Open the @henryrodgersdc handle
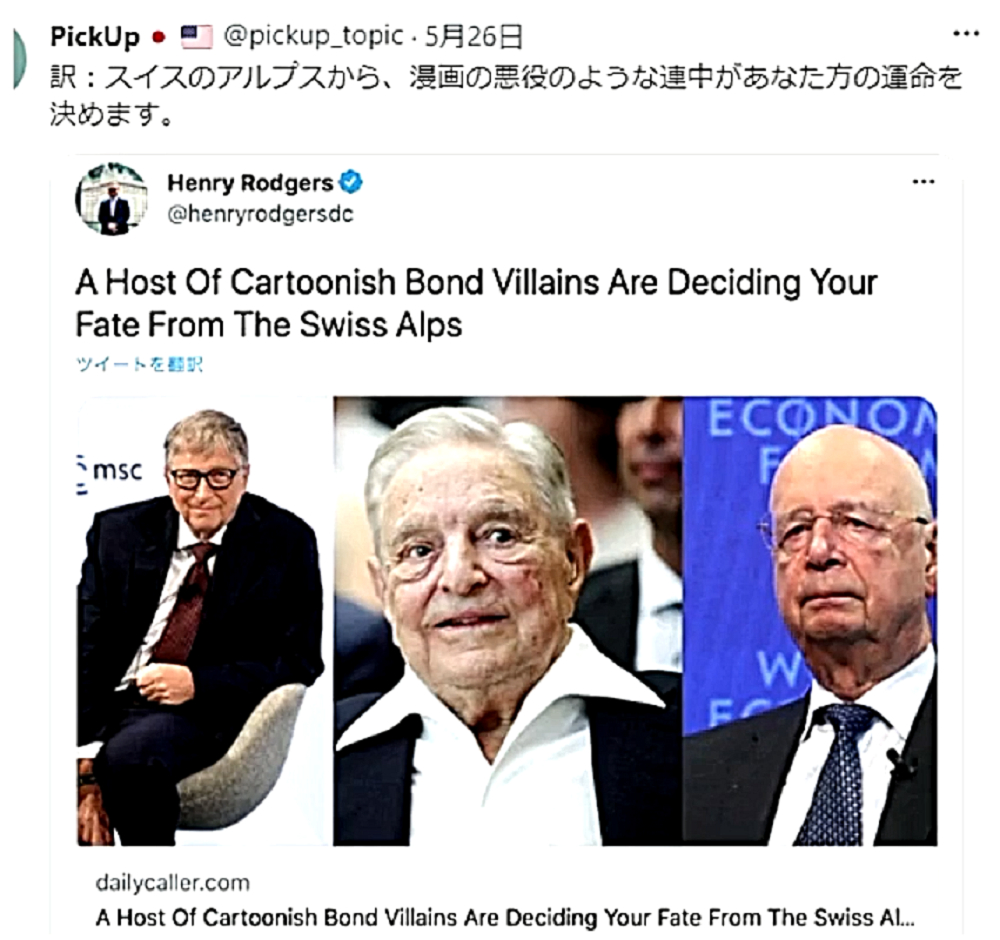 tap(260, 214)
